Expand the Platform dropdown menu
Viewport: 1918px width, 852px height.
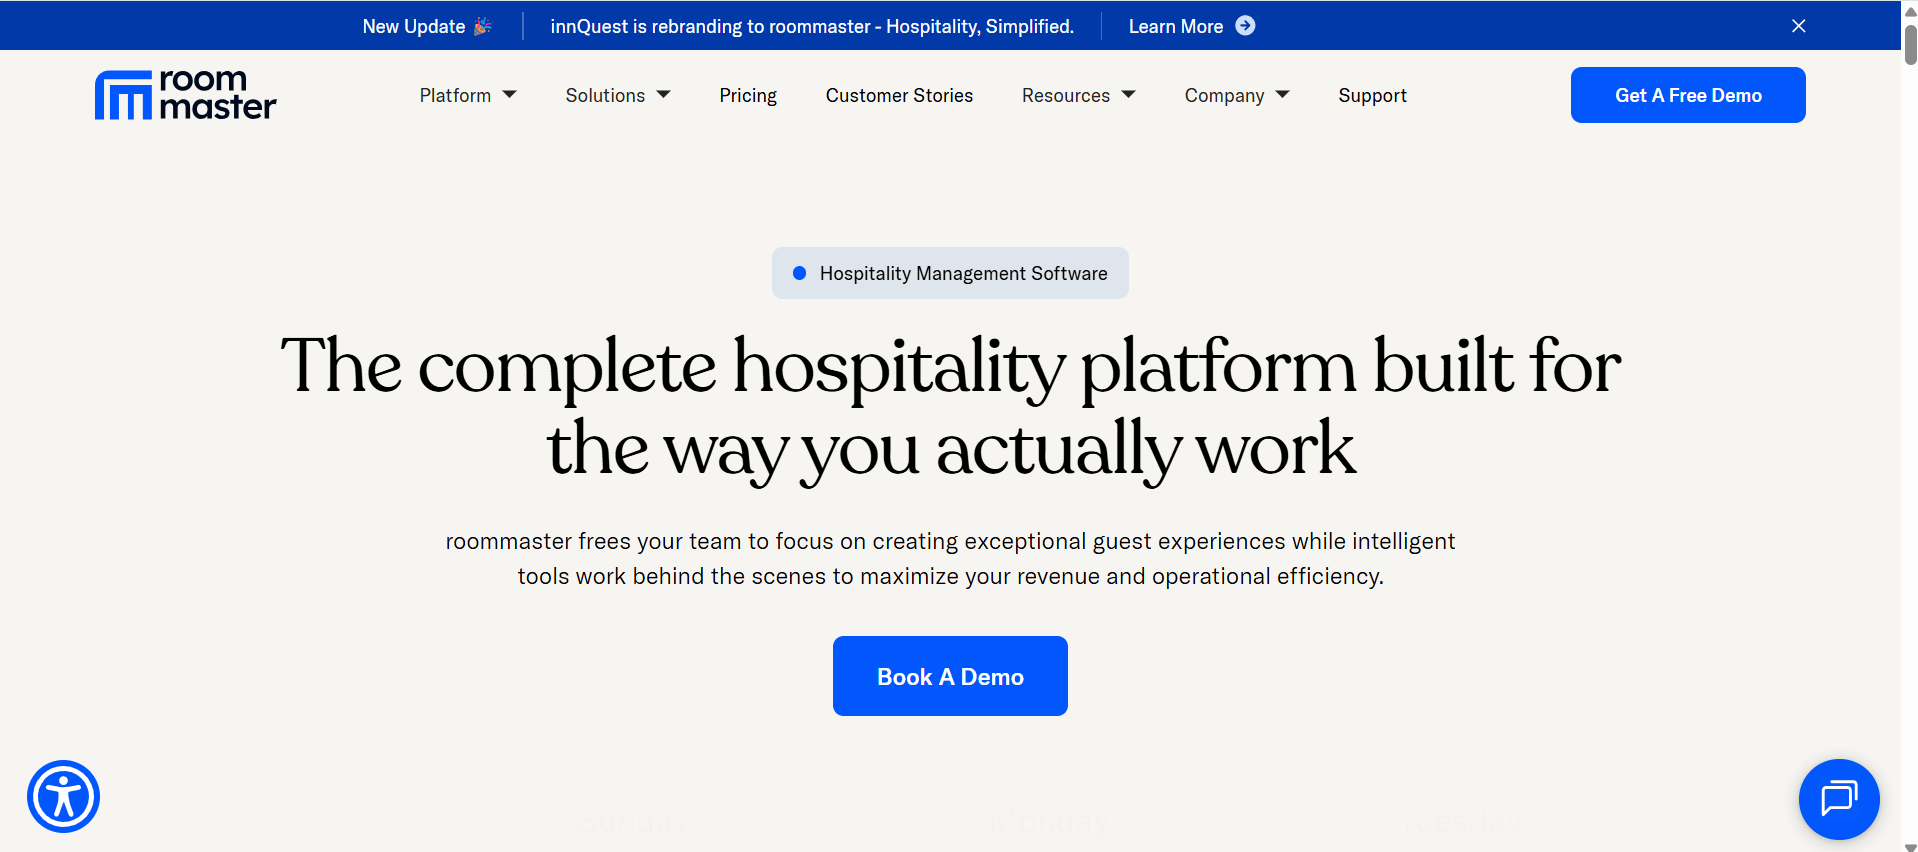pyautogui.click(x=468, y=95)
